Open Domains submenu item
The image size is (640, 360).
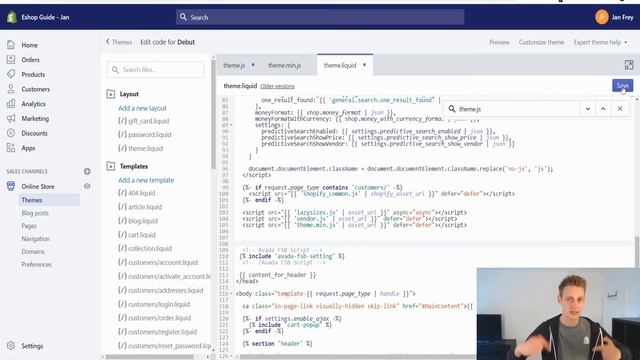[x=33, y=251]
